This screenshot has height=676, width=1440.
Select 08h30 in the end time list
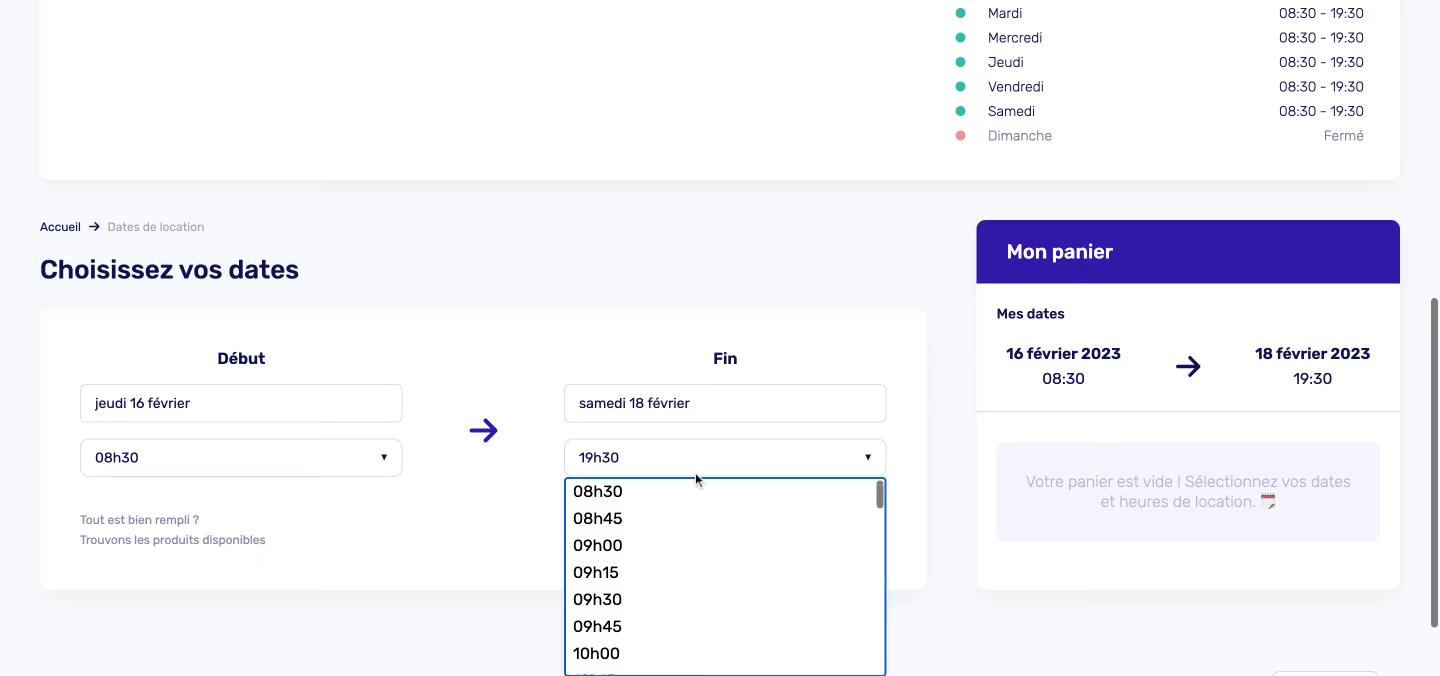pyautogui.click(x=719, y=492)
